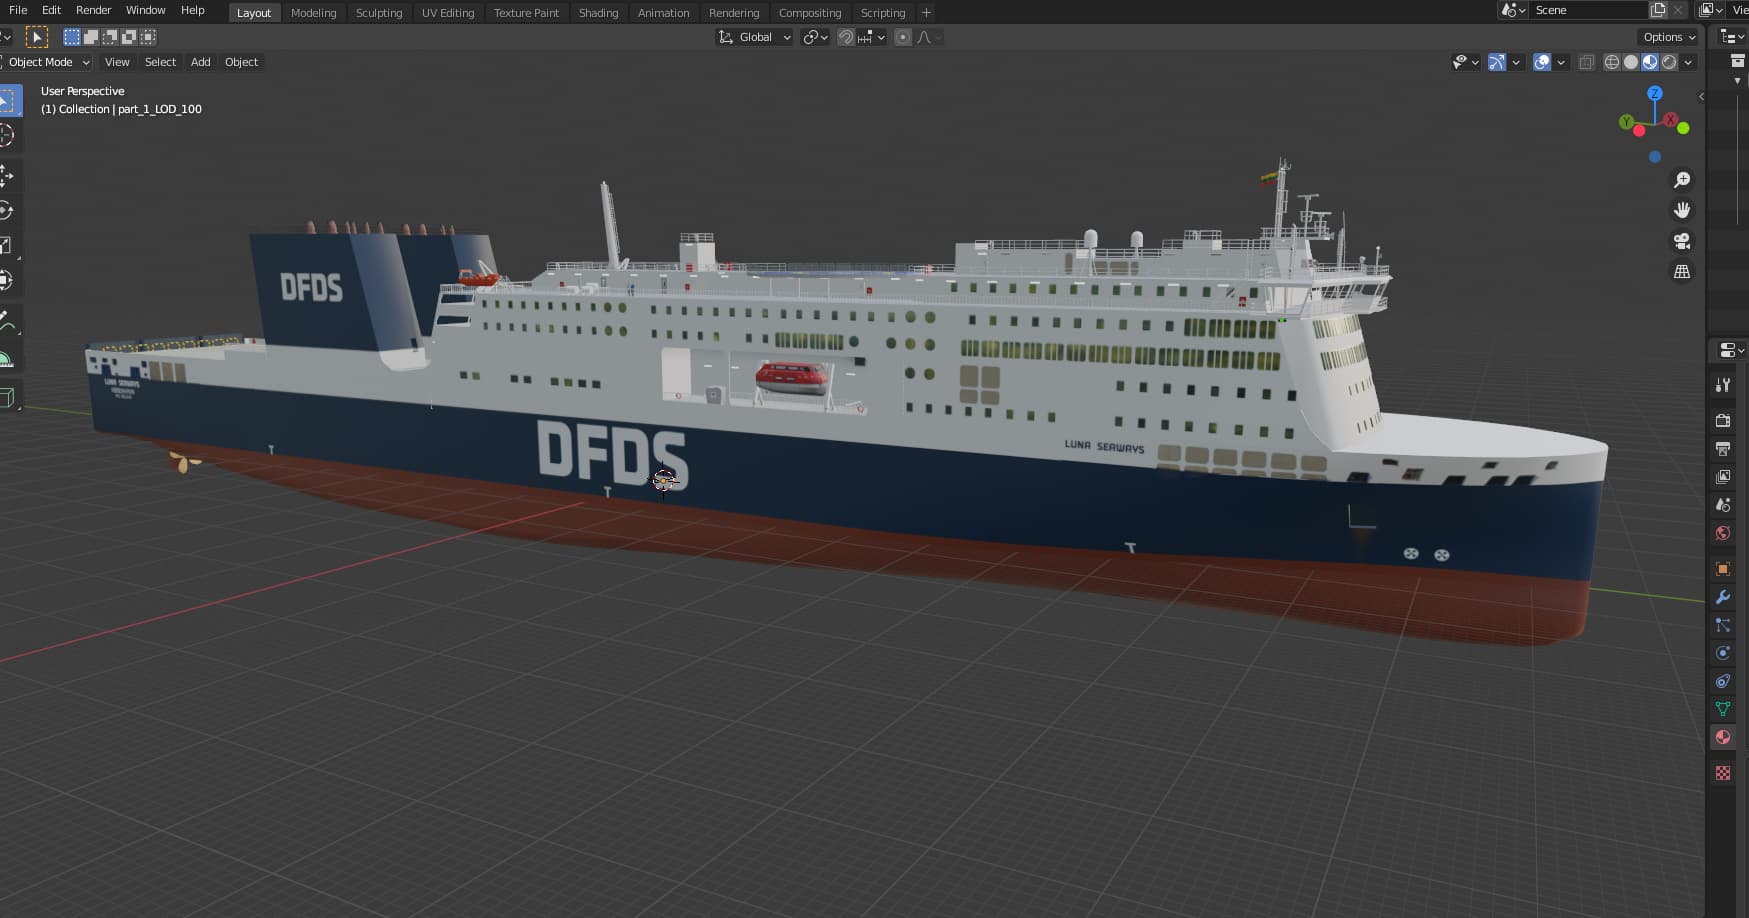
Task: Activate the Annotate tool
Action: pyautogui.click(x=6, y=322)
